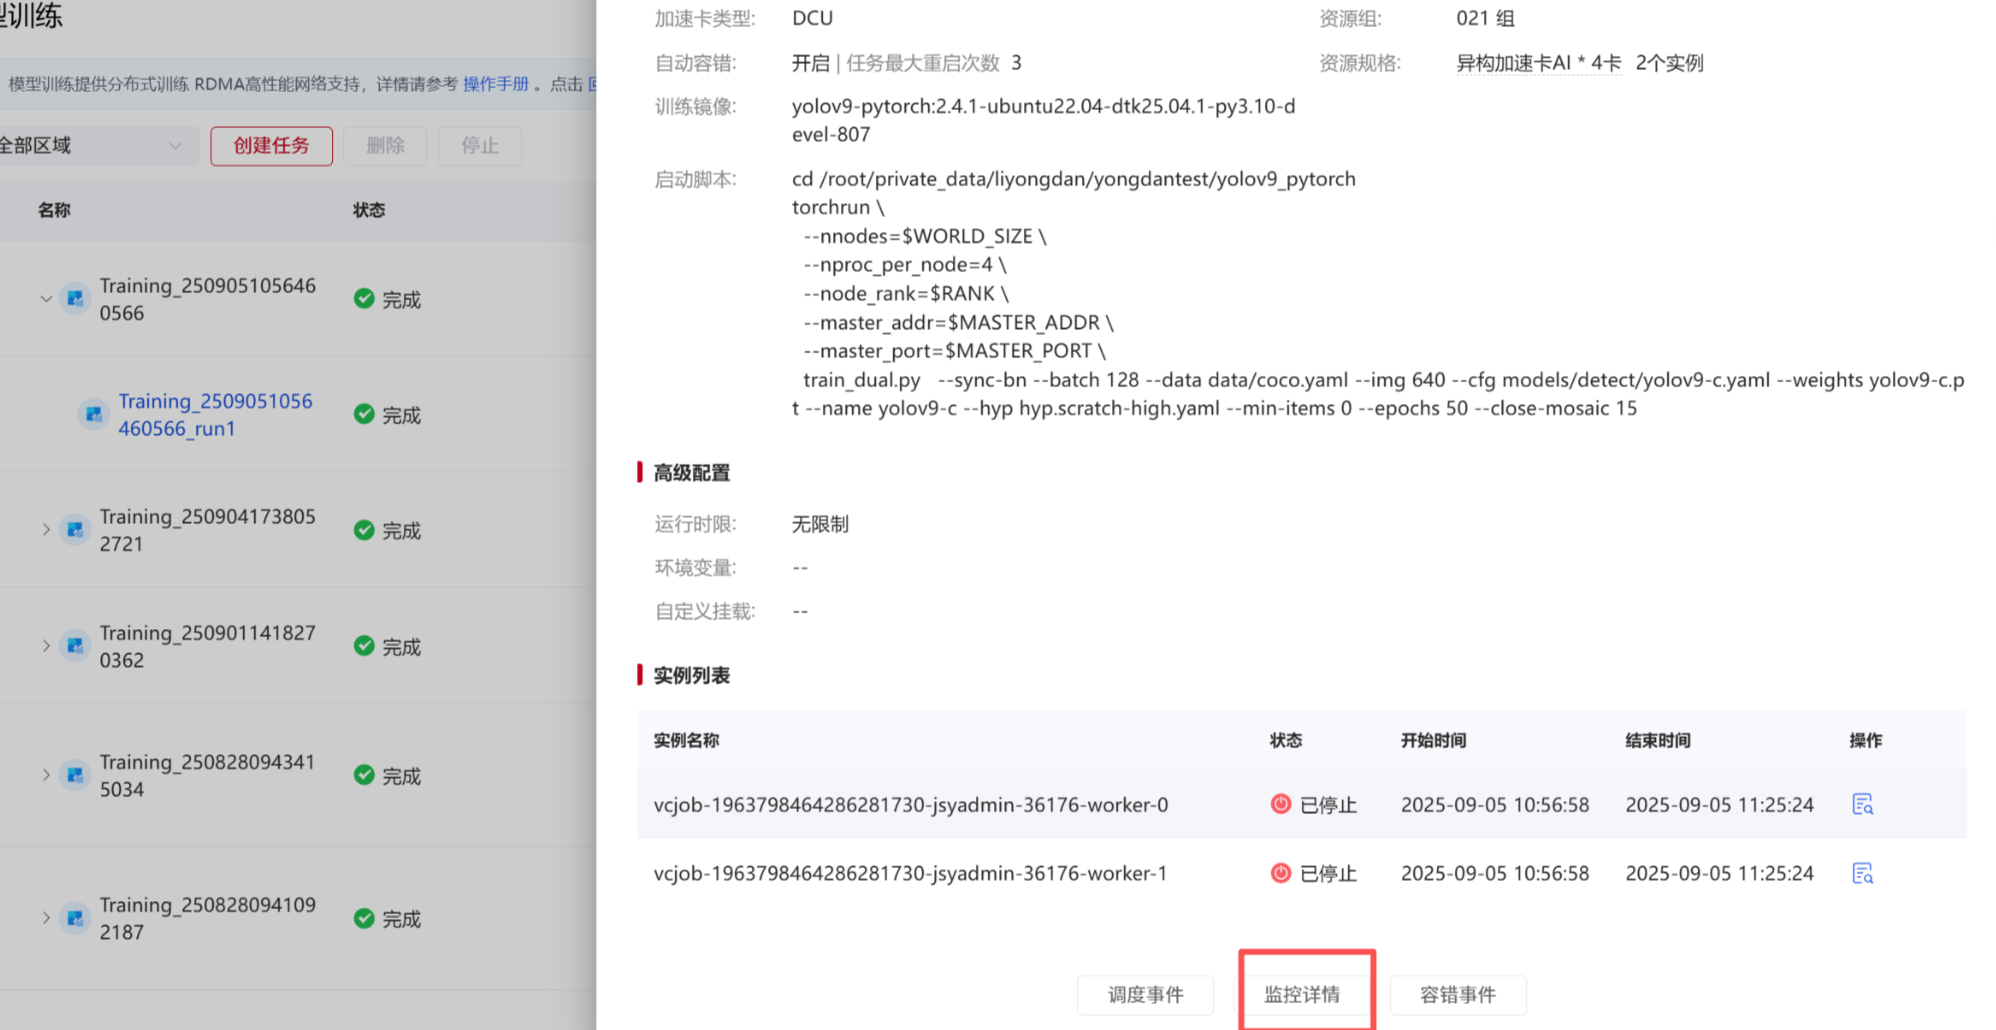Click task icon for Training_2509041738052721

coord(75,530)
